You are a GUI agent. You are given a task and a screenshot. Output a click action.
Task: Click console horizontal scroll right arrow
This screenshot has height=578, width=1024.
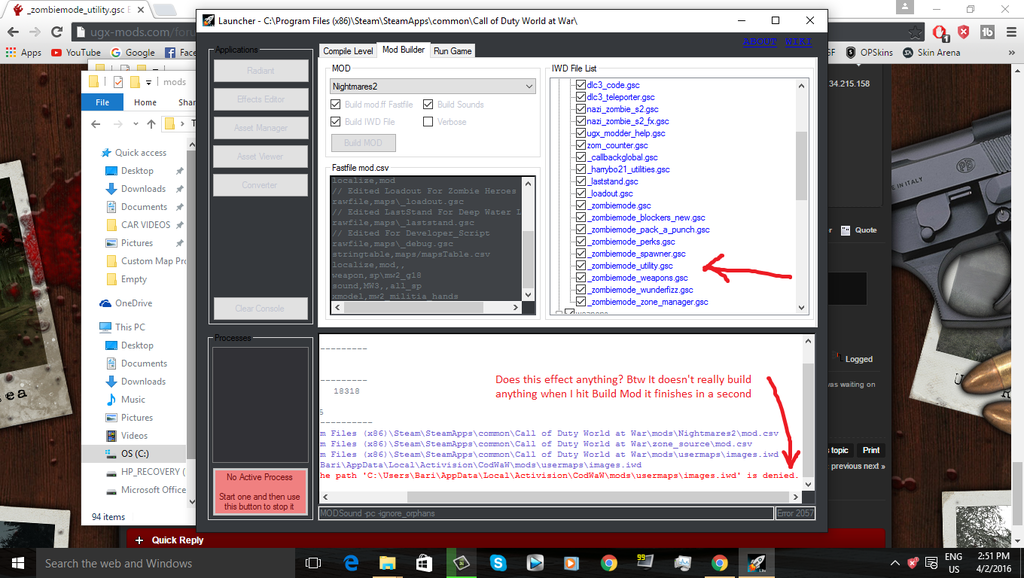click(x=796, y=497)
